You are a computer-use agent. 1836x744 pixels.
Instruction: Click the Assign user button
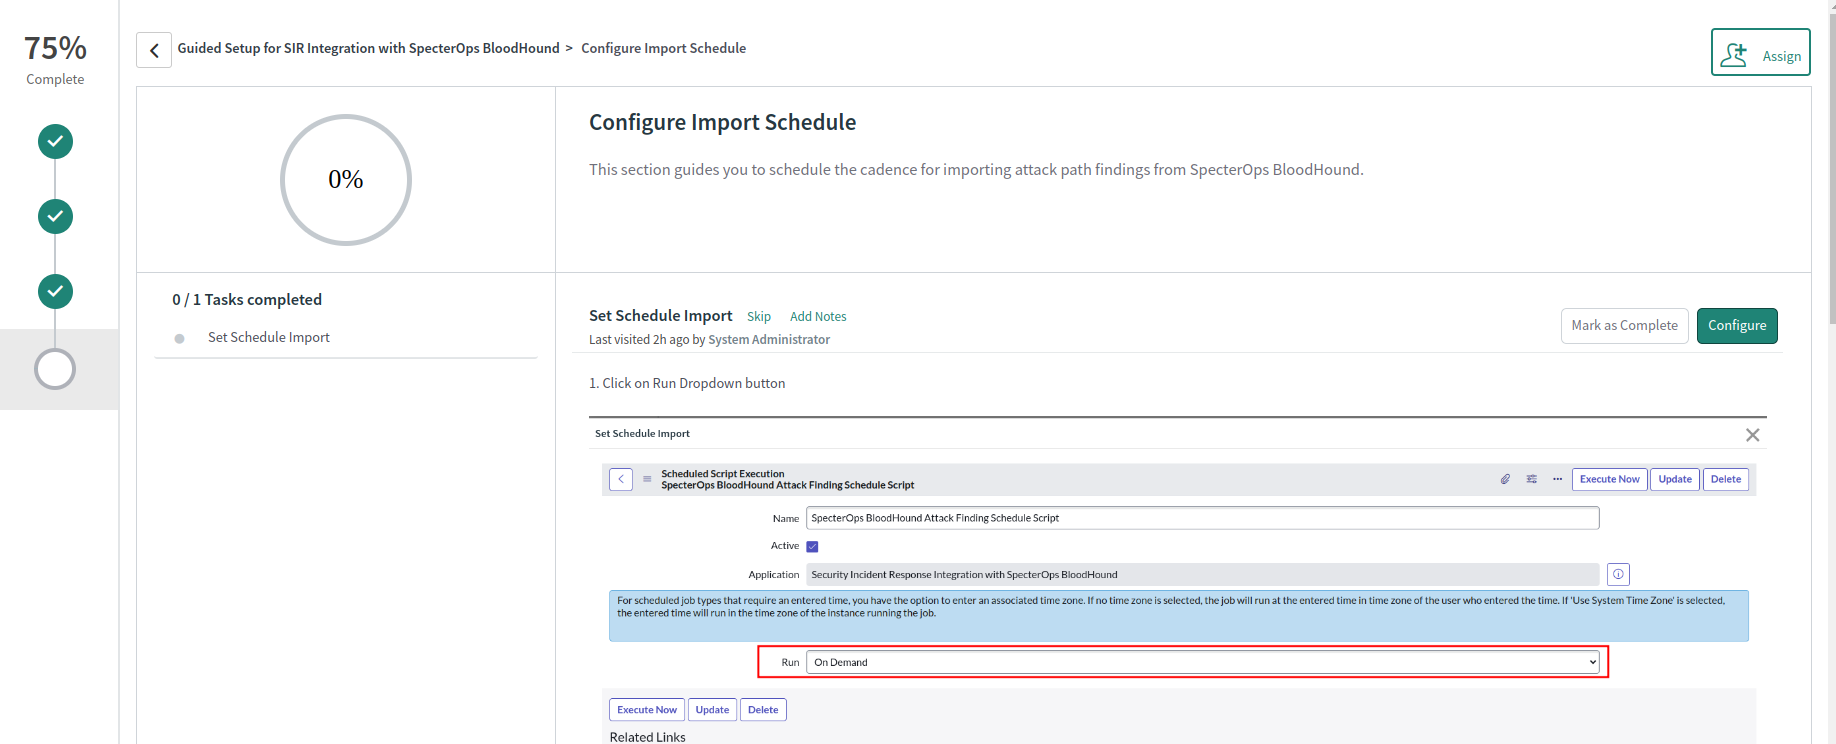click(x=1761, y=53)
